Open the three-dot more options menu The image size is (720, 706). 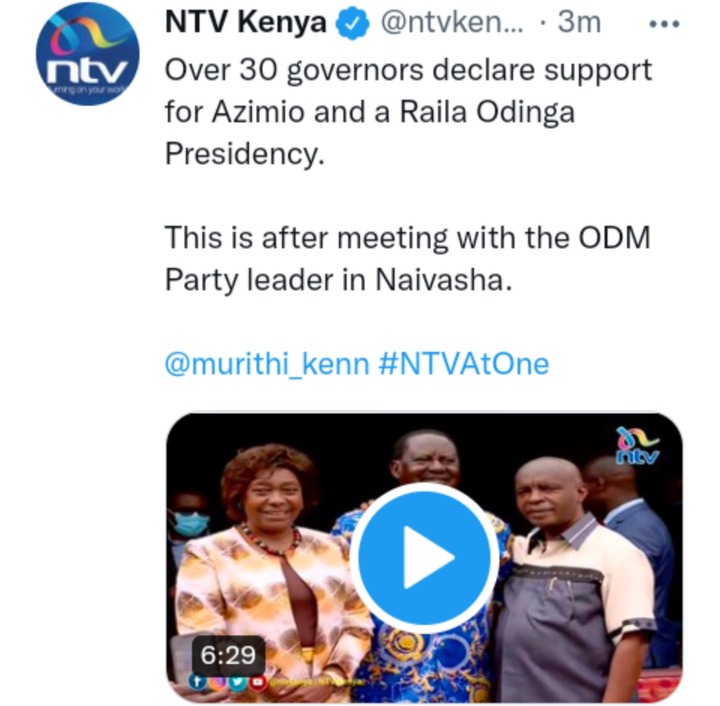tap(664, 24)
